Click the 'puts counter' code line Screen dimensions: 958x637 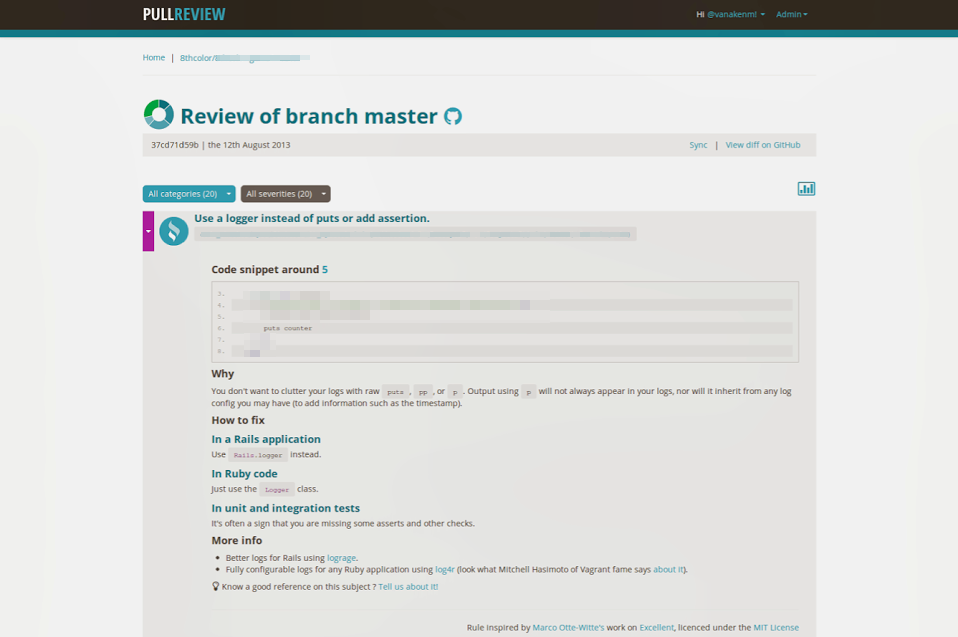[288, 328]
